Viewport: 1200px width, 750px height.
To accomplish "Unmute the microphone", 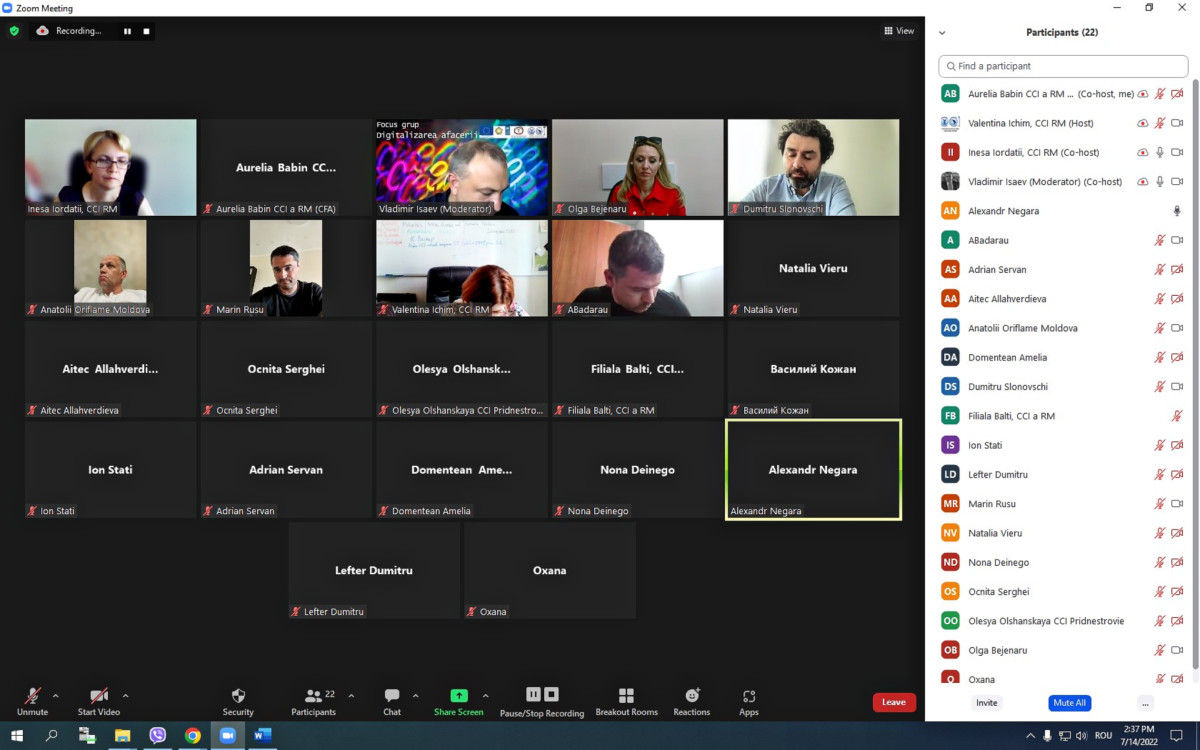I will [32, 700].
